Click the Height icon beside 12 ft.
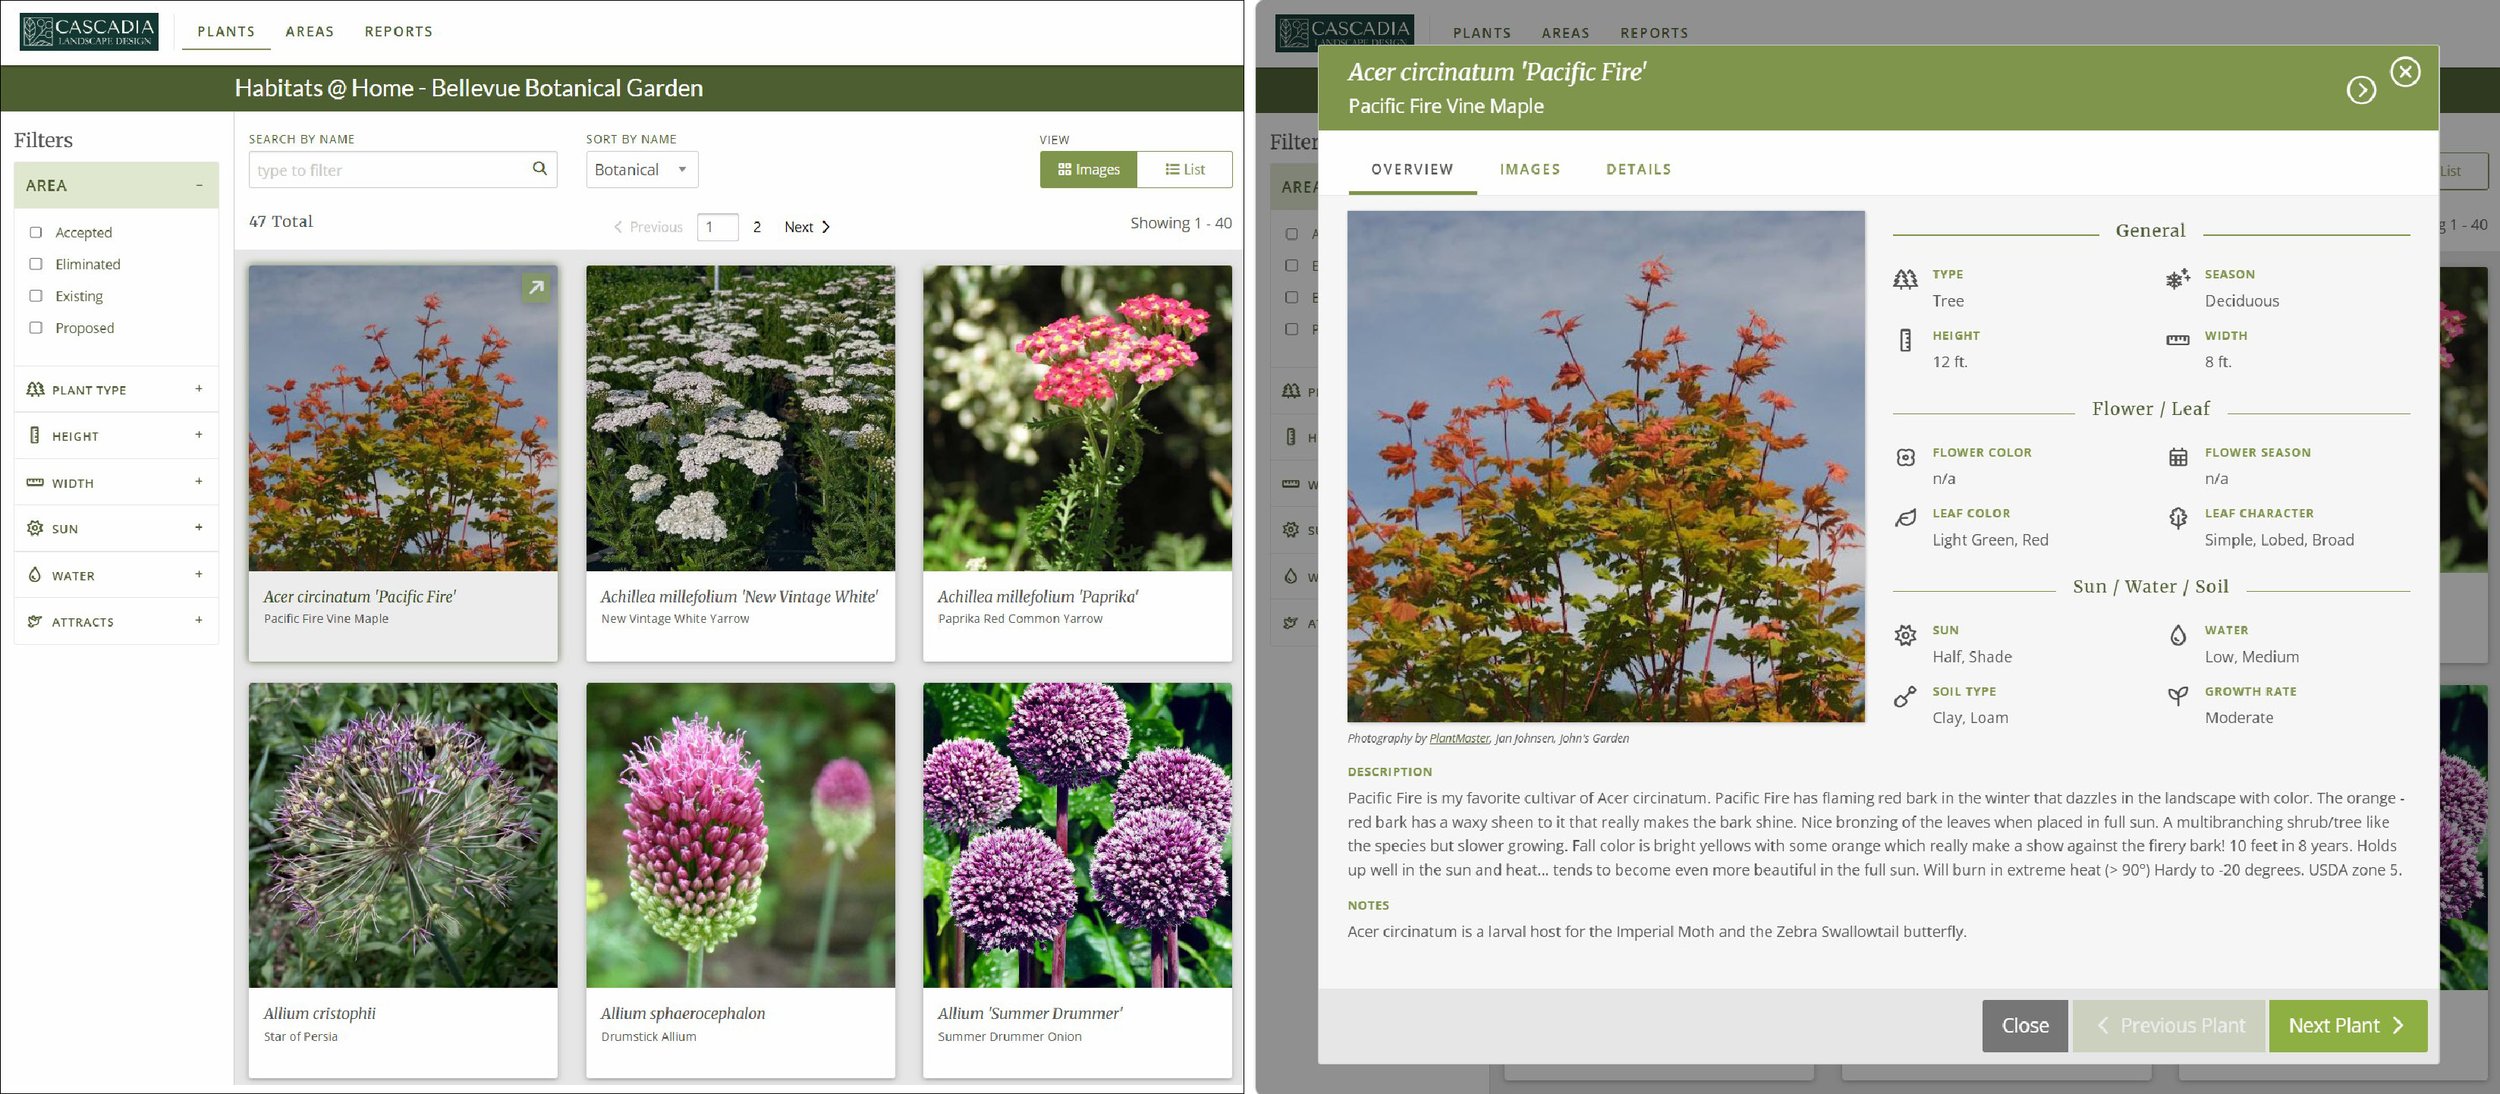 [1905, 340]
